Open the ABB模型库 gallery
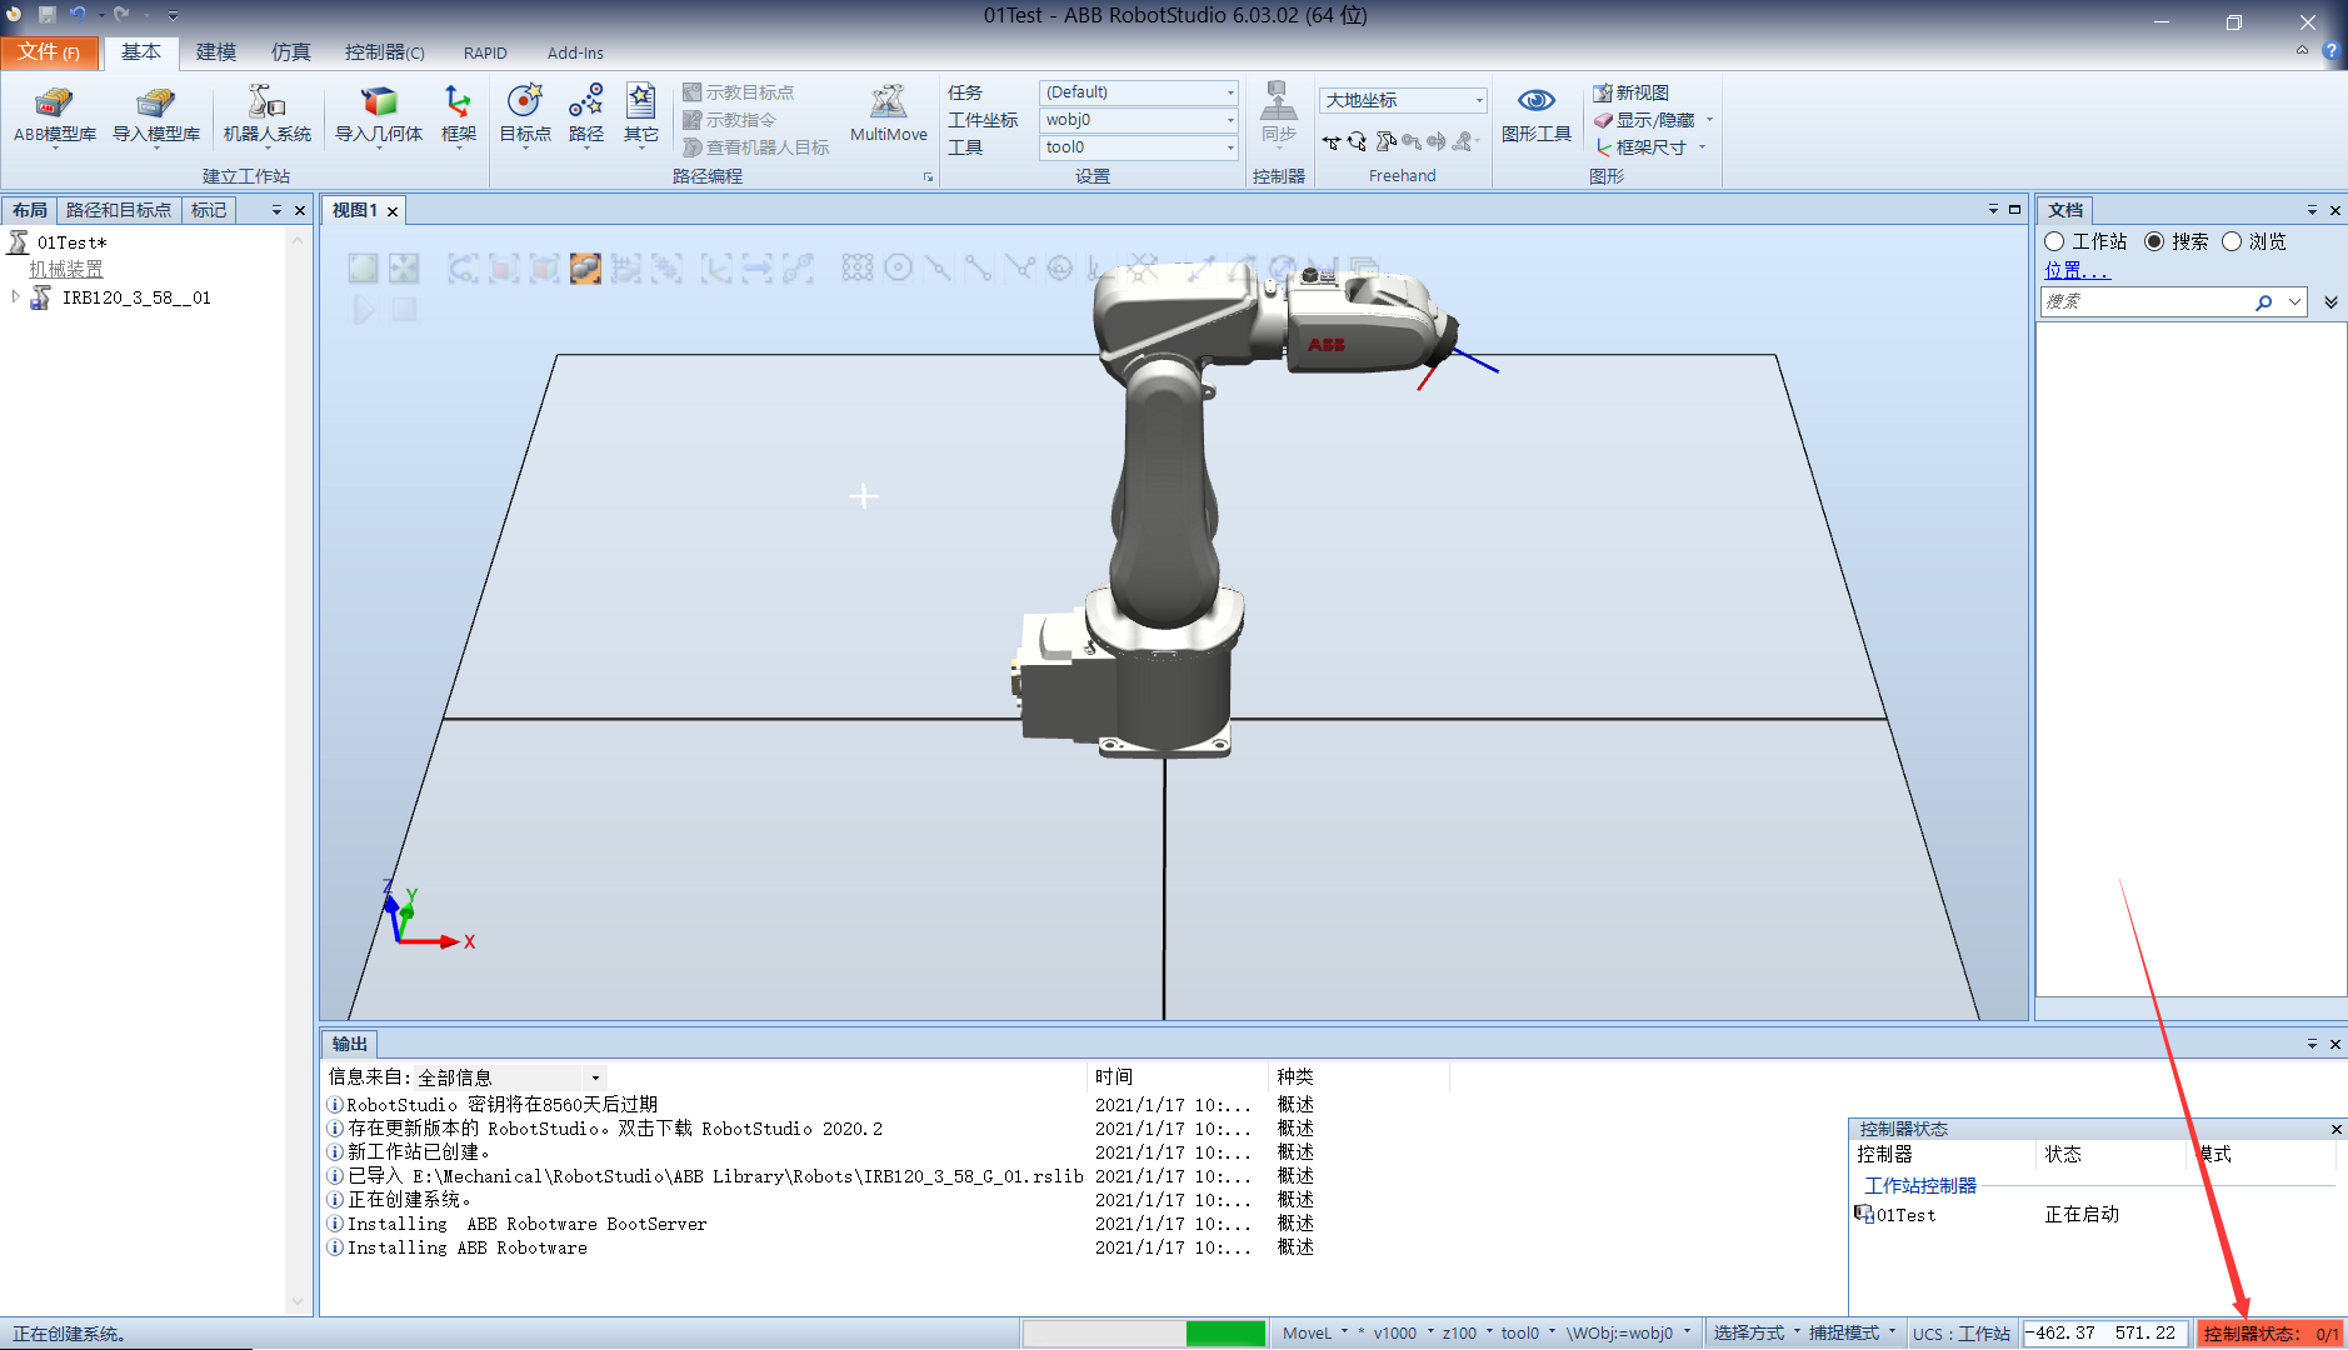This screenshot has width=2348, height=1350. tap(53, 113)
